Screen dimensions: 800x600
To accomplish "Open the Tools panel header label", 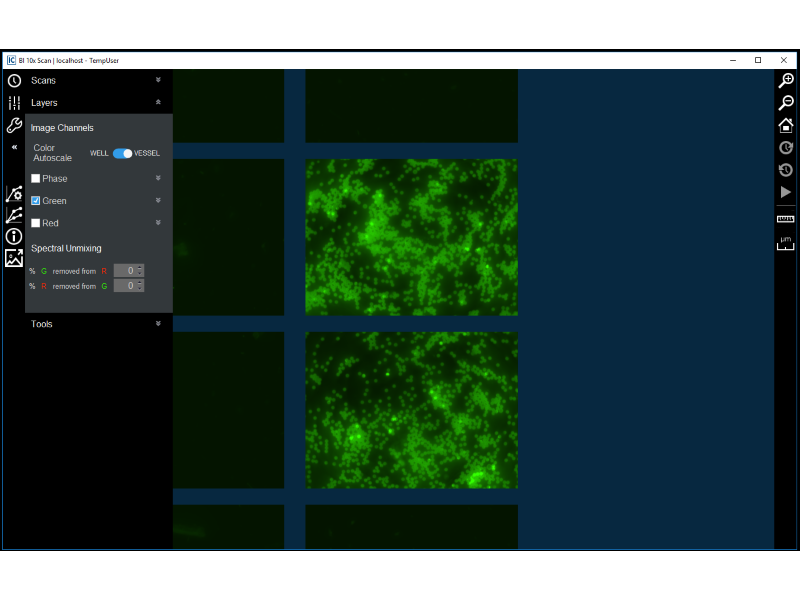I will (x=42, y=324).
